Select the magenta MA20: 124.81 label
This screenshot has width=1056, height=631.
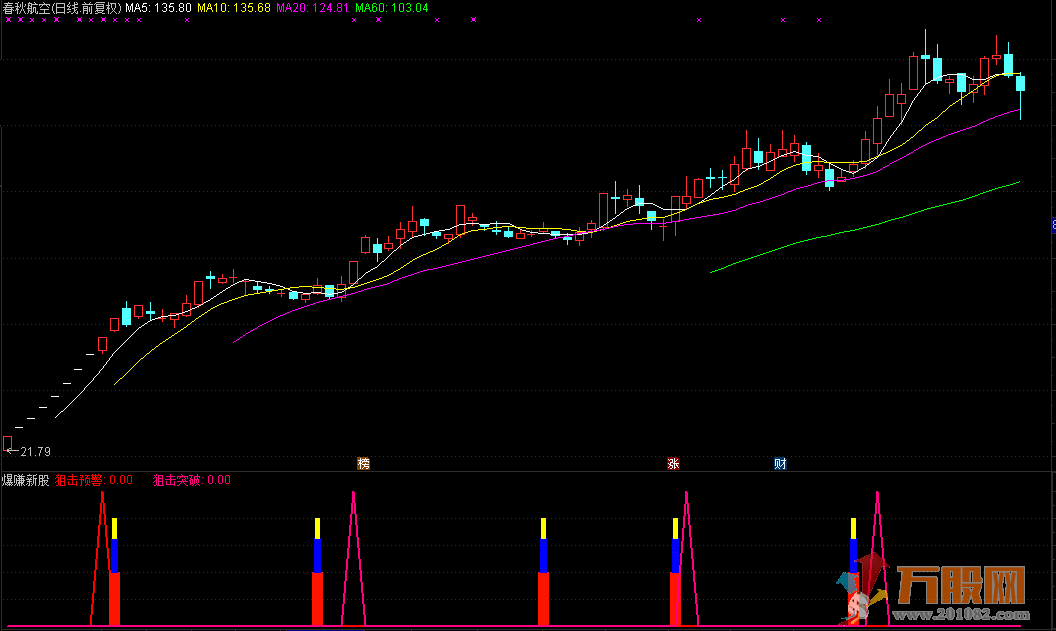(312, 7)
